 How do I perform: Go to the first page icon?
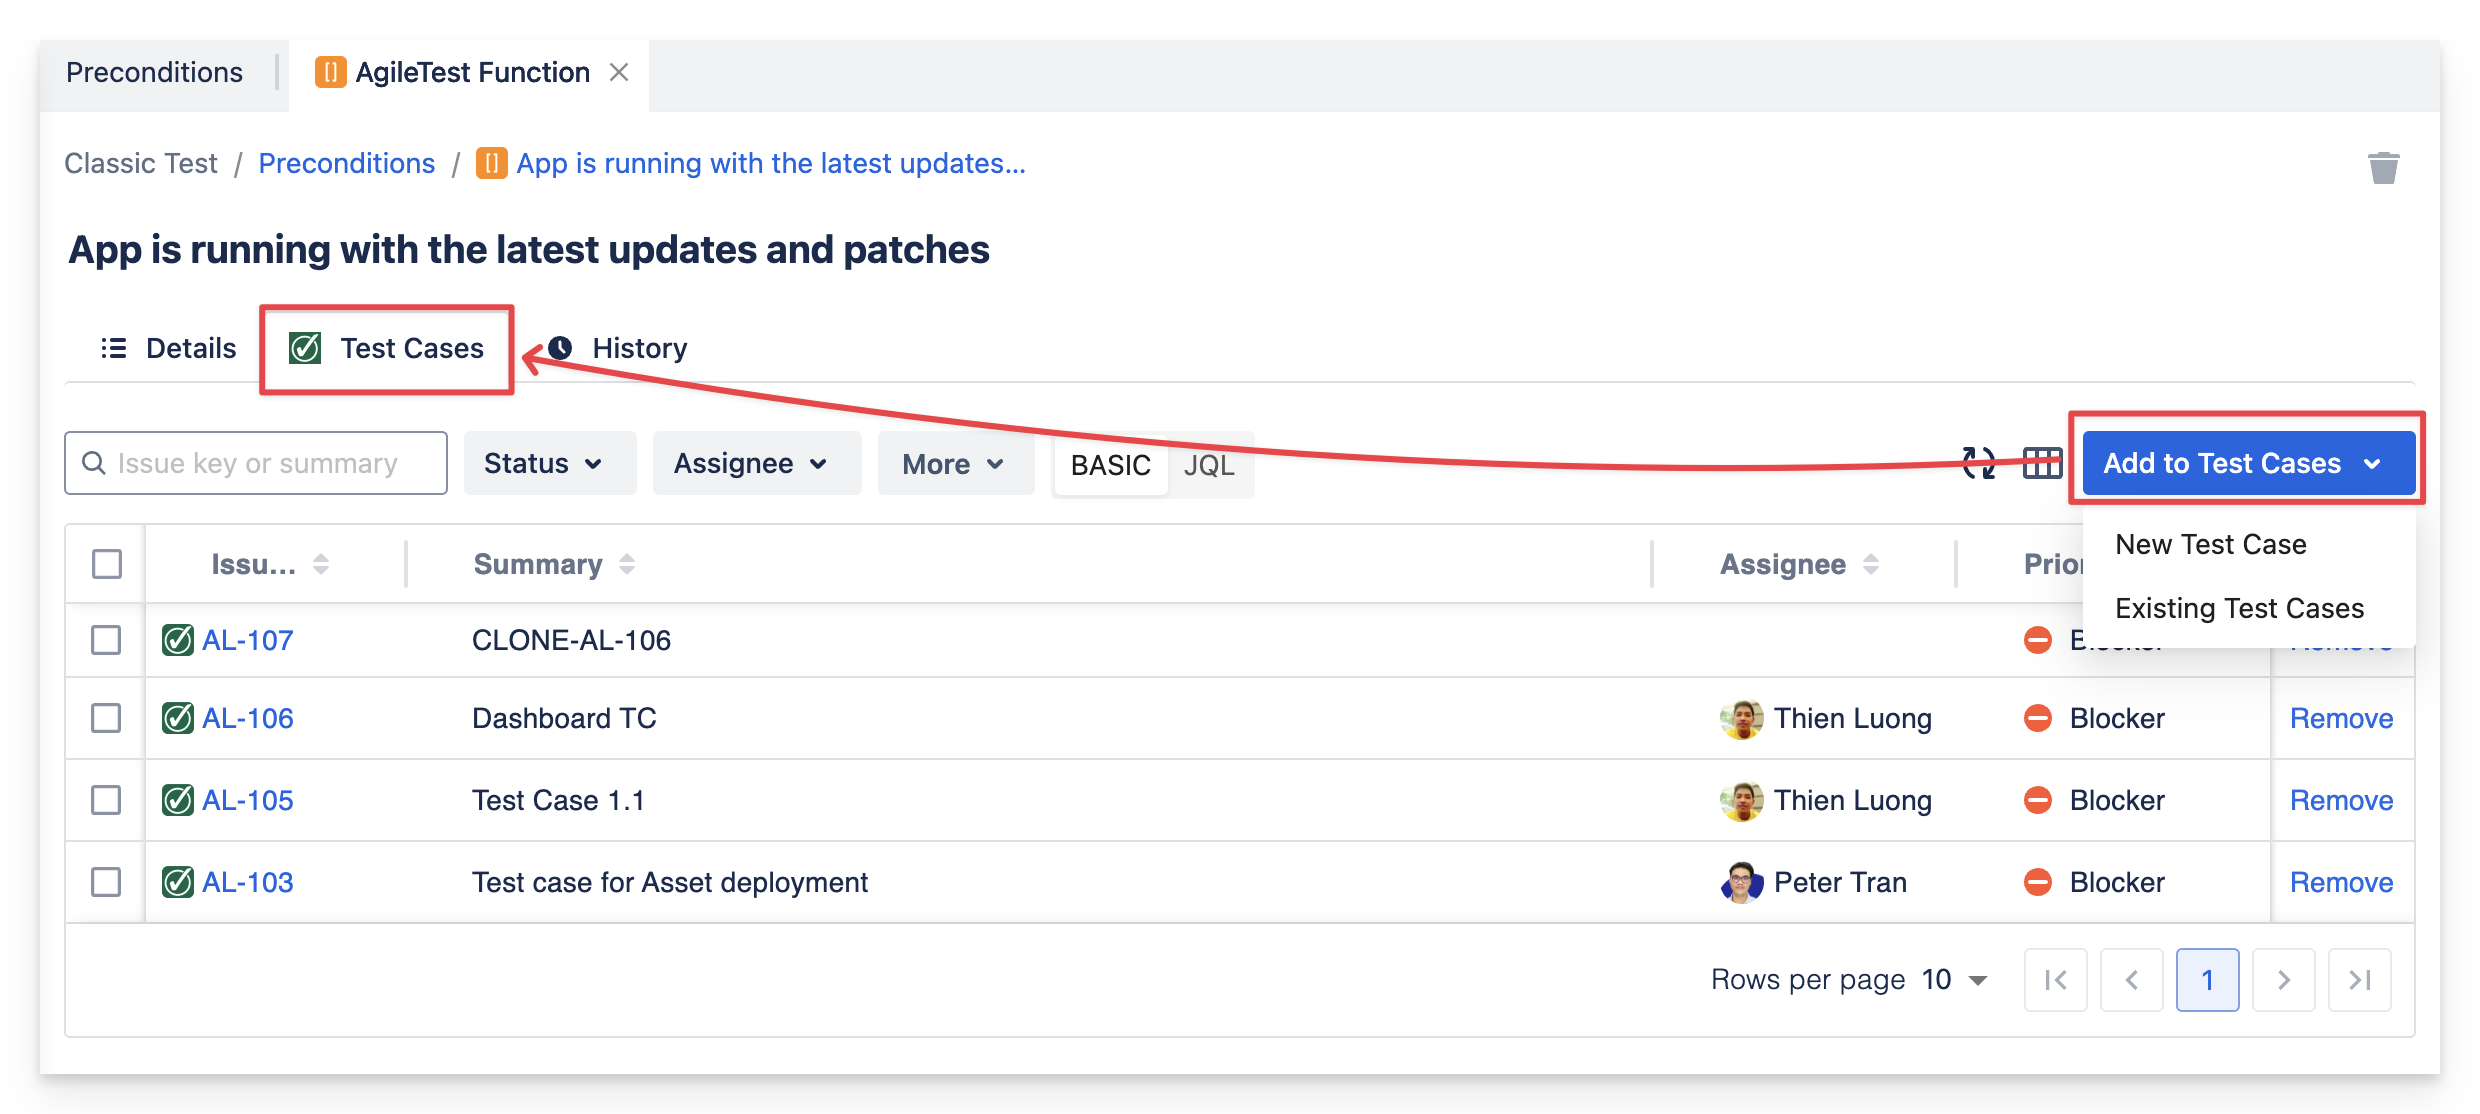point(2055,980)
